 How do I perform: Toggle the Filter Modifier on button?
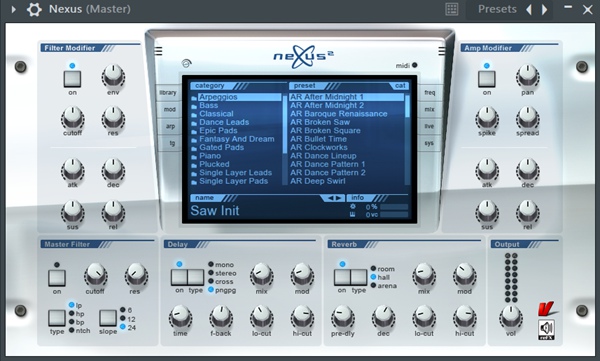(x=72, y=79)
